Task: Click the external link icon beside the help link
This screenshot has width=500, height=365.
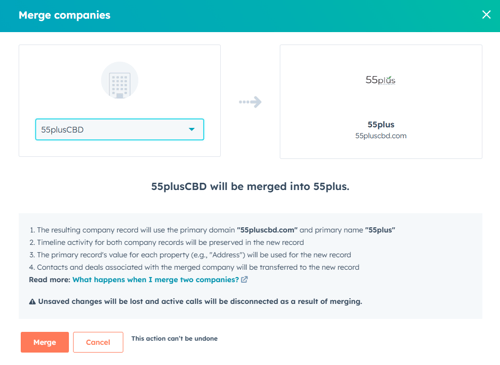Action: tap(244, 280)
